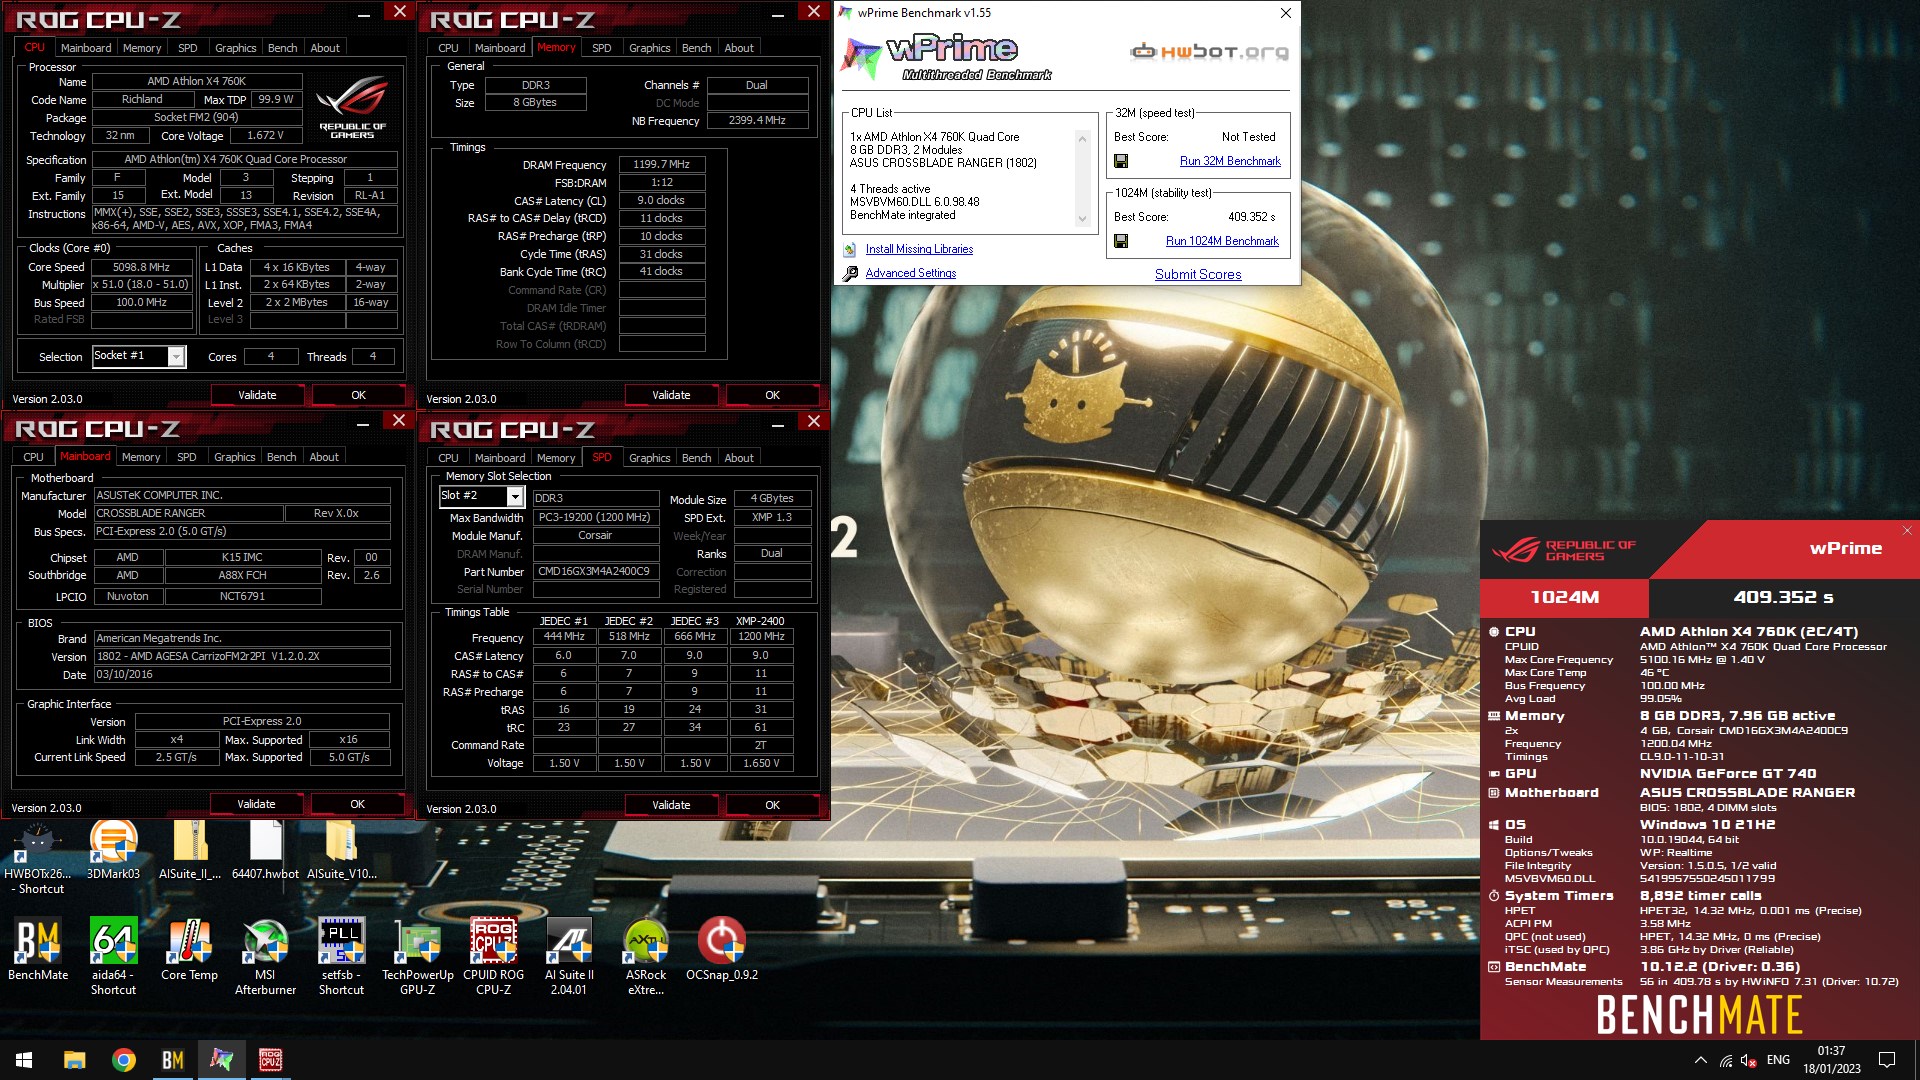Switch to wPrime in taskbar
1920x1080 pixels.
(x=221, y=1060)
